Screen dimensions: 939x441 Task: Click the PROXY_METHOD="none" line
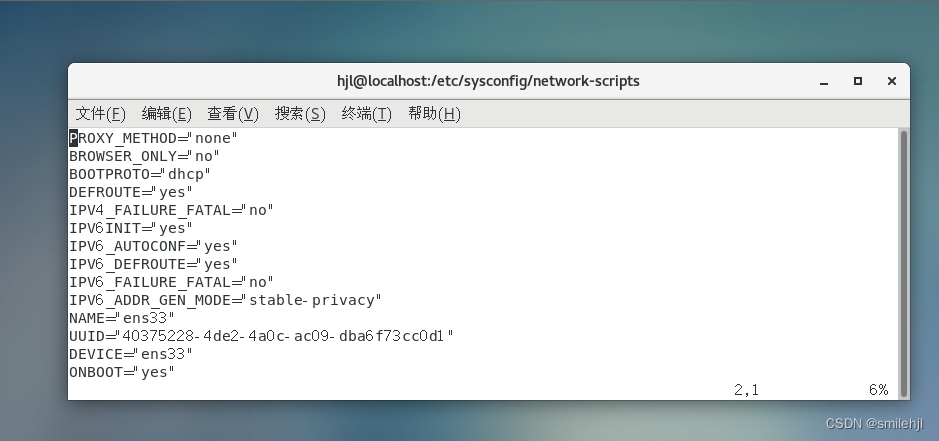coord(153,137)
